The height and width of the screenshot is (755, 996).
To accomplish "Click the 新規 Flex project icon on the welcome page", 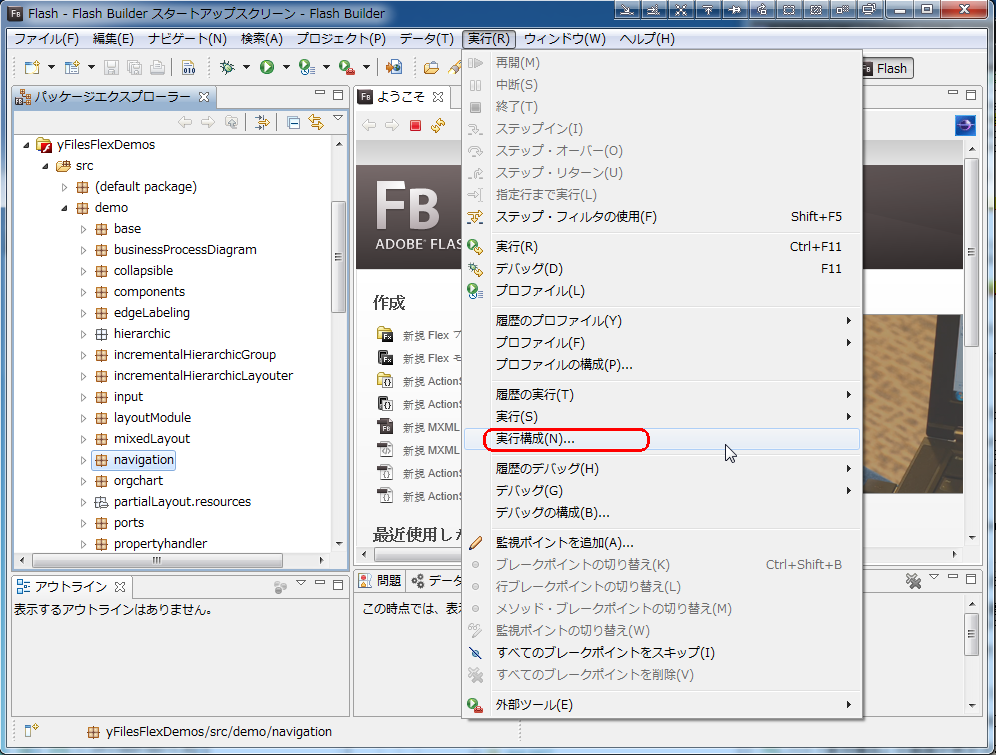I will (x=385, y=335).
